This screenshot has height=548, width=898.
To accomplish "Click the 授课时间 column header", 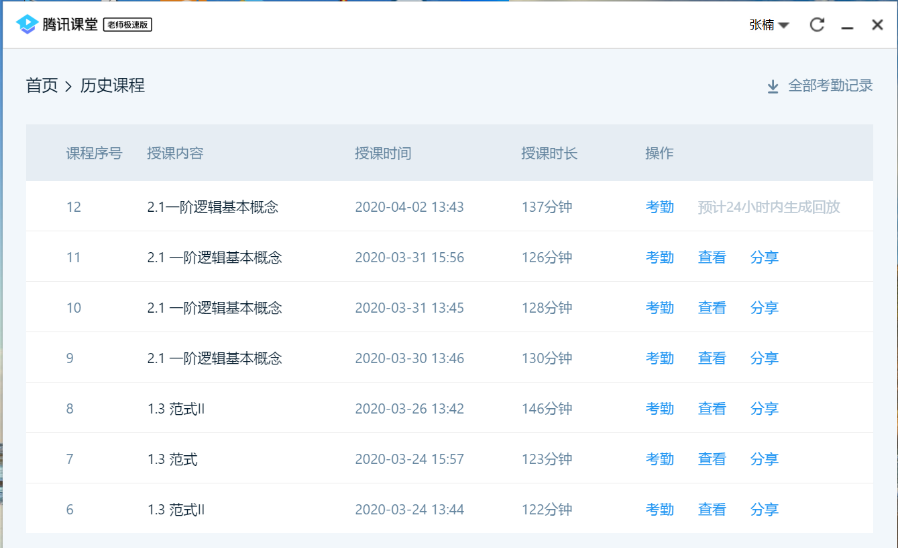I will (x=382, y=153).
